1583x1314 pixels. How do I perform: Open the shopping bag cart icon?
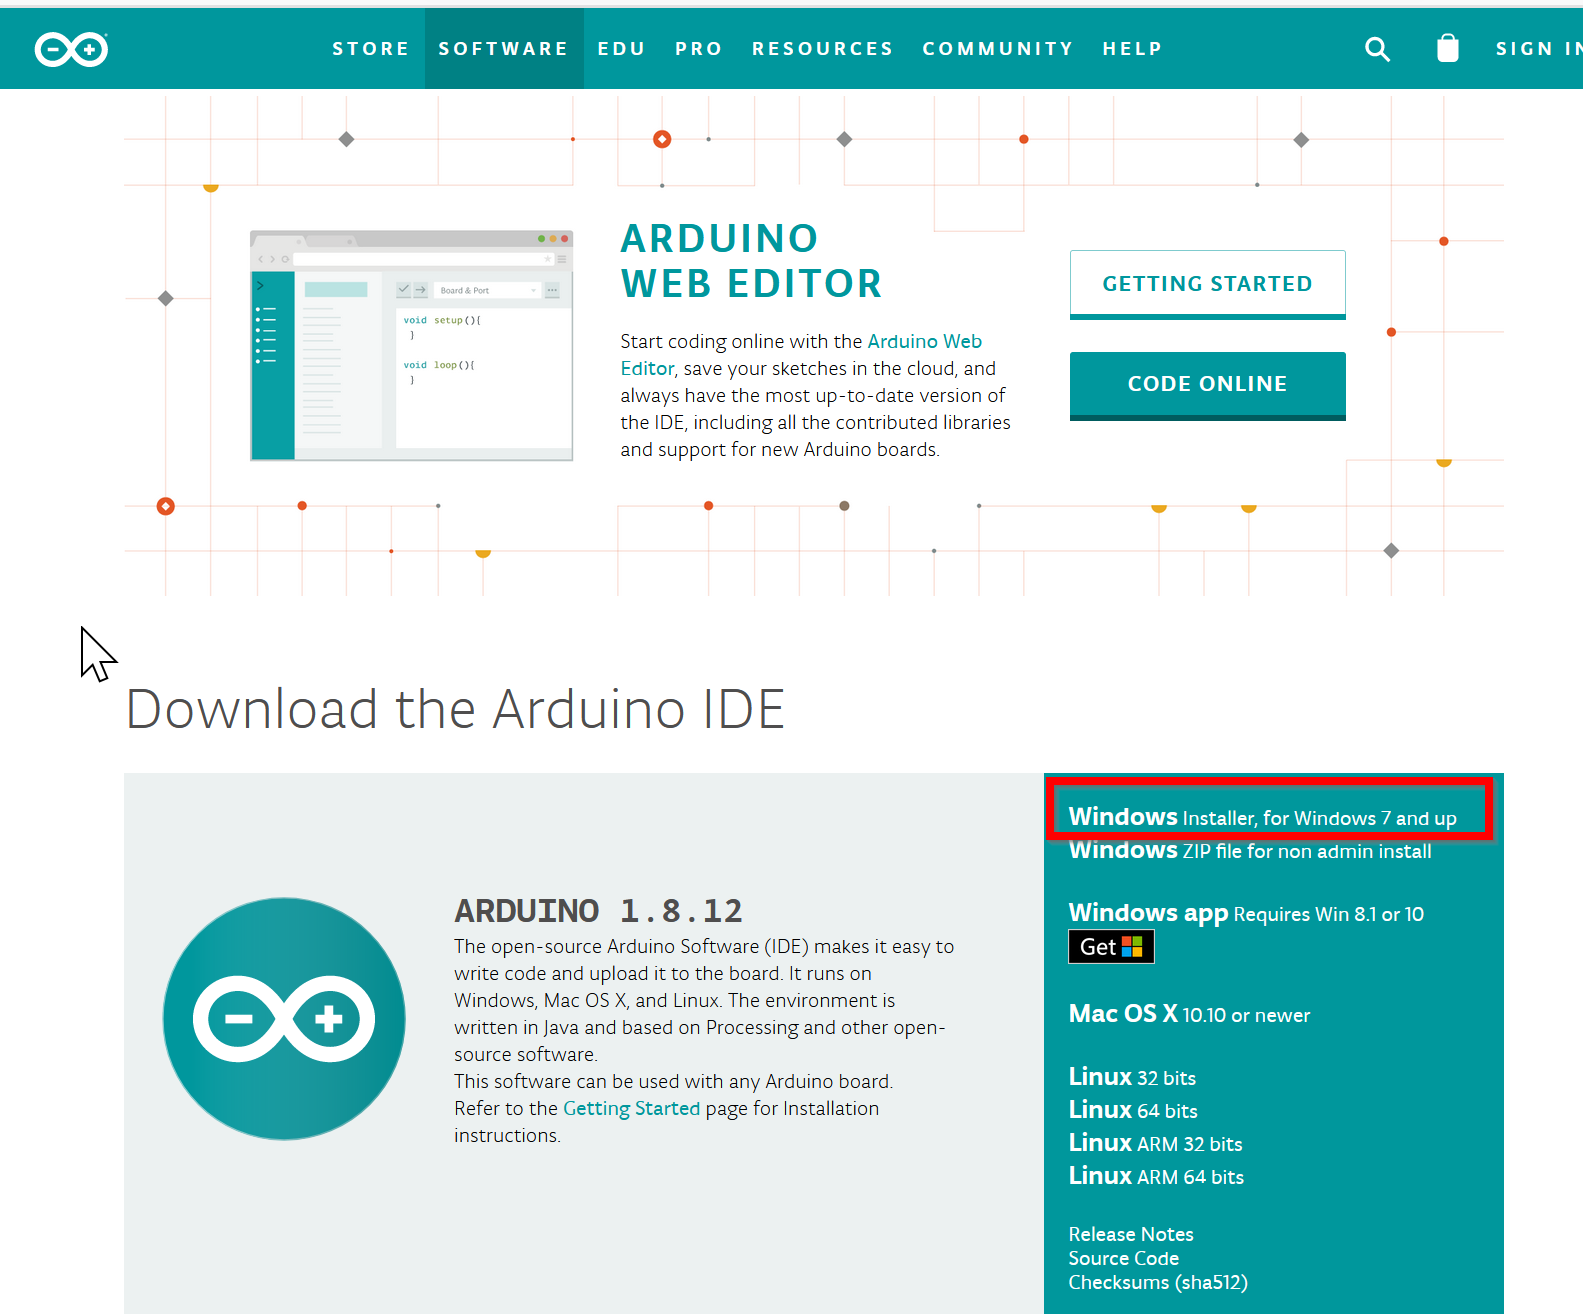click(1447, 48)
